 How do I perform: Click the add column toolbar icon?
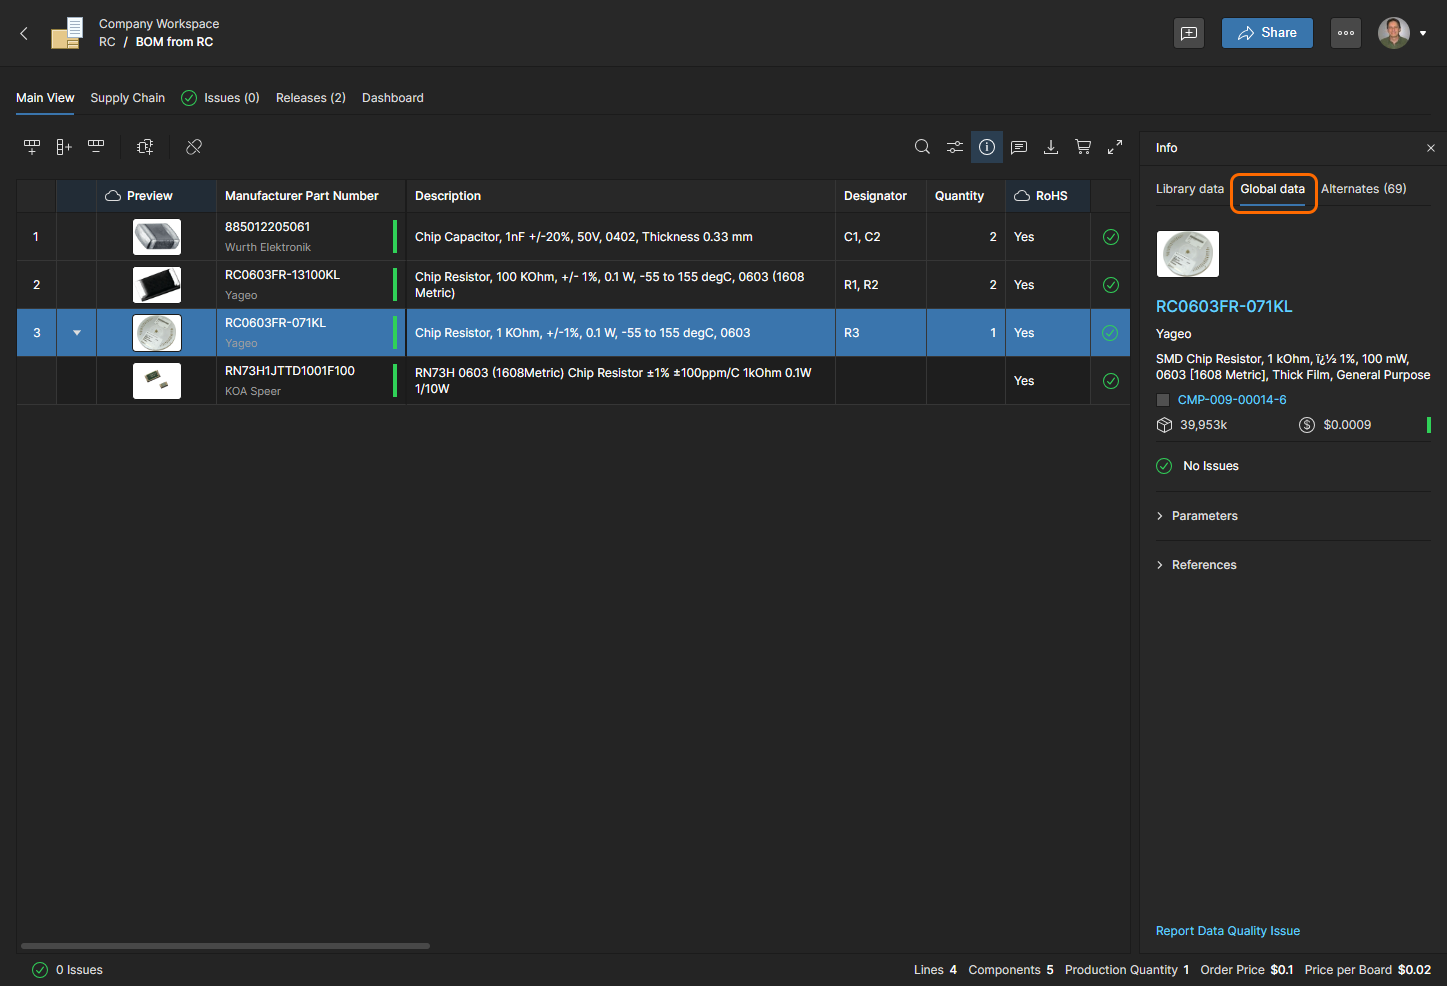click(x=64, y=147)
